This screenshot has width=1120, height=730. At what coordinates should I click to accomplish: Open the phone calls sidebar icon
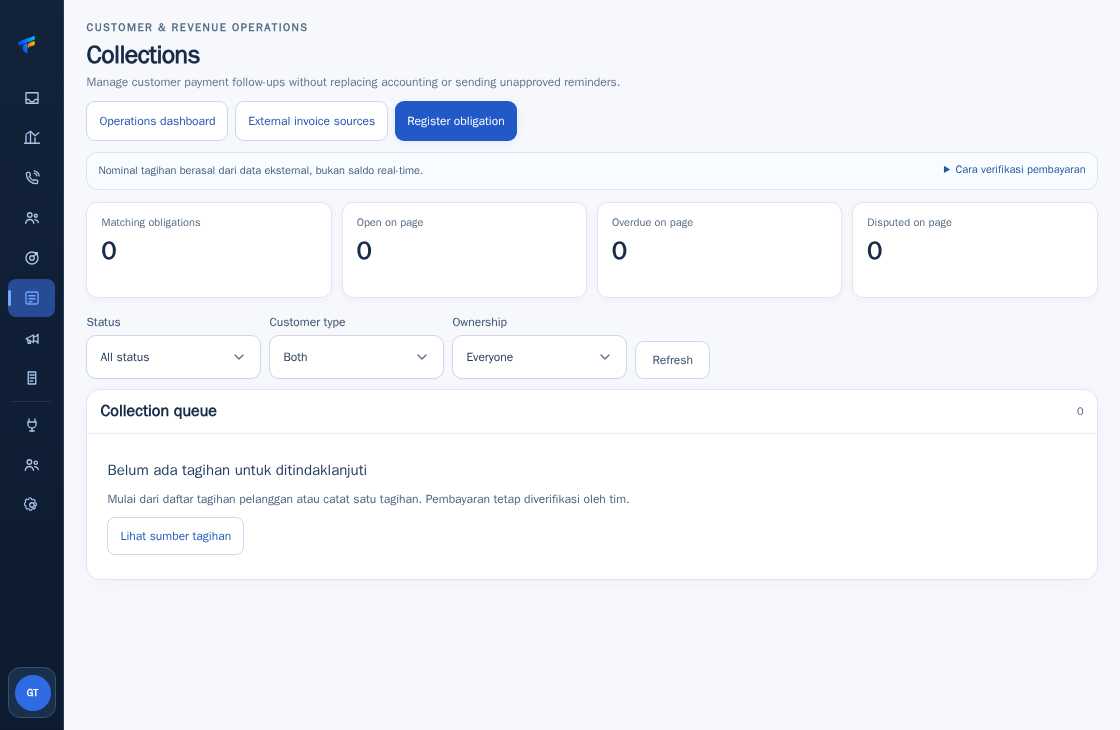click(x=31, y=177)
